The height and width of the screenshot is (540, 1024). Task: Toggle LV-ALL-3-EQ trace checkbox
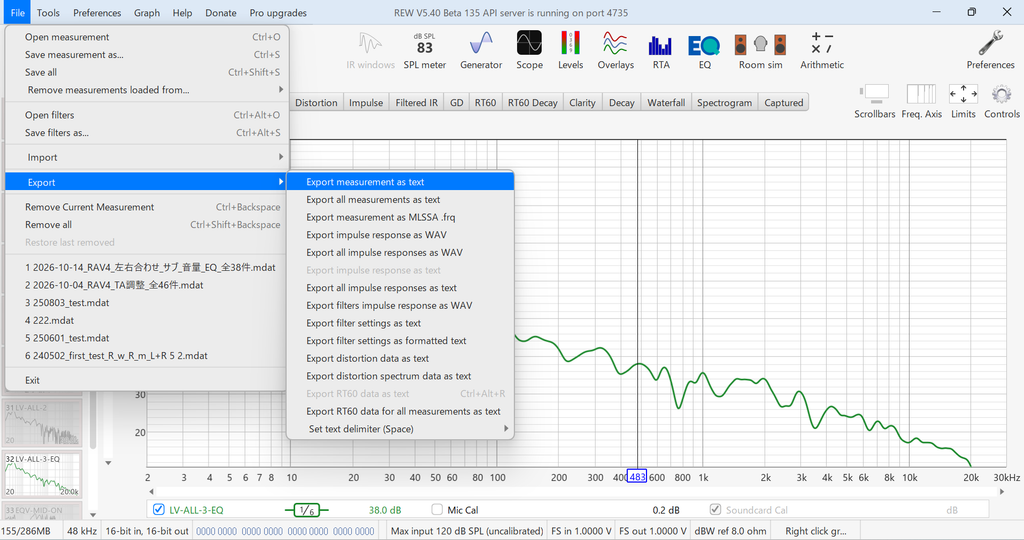click(x=158, y=509)
